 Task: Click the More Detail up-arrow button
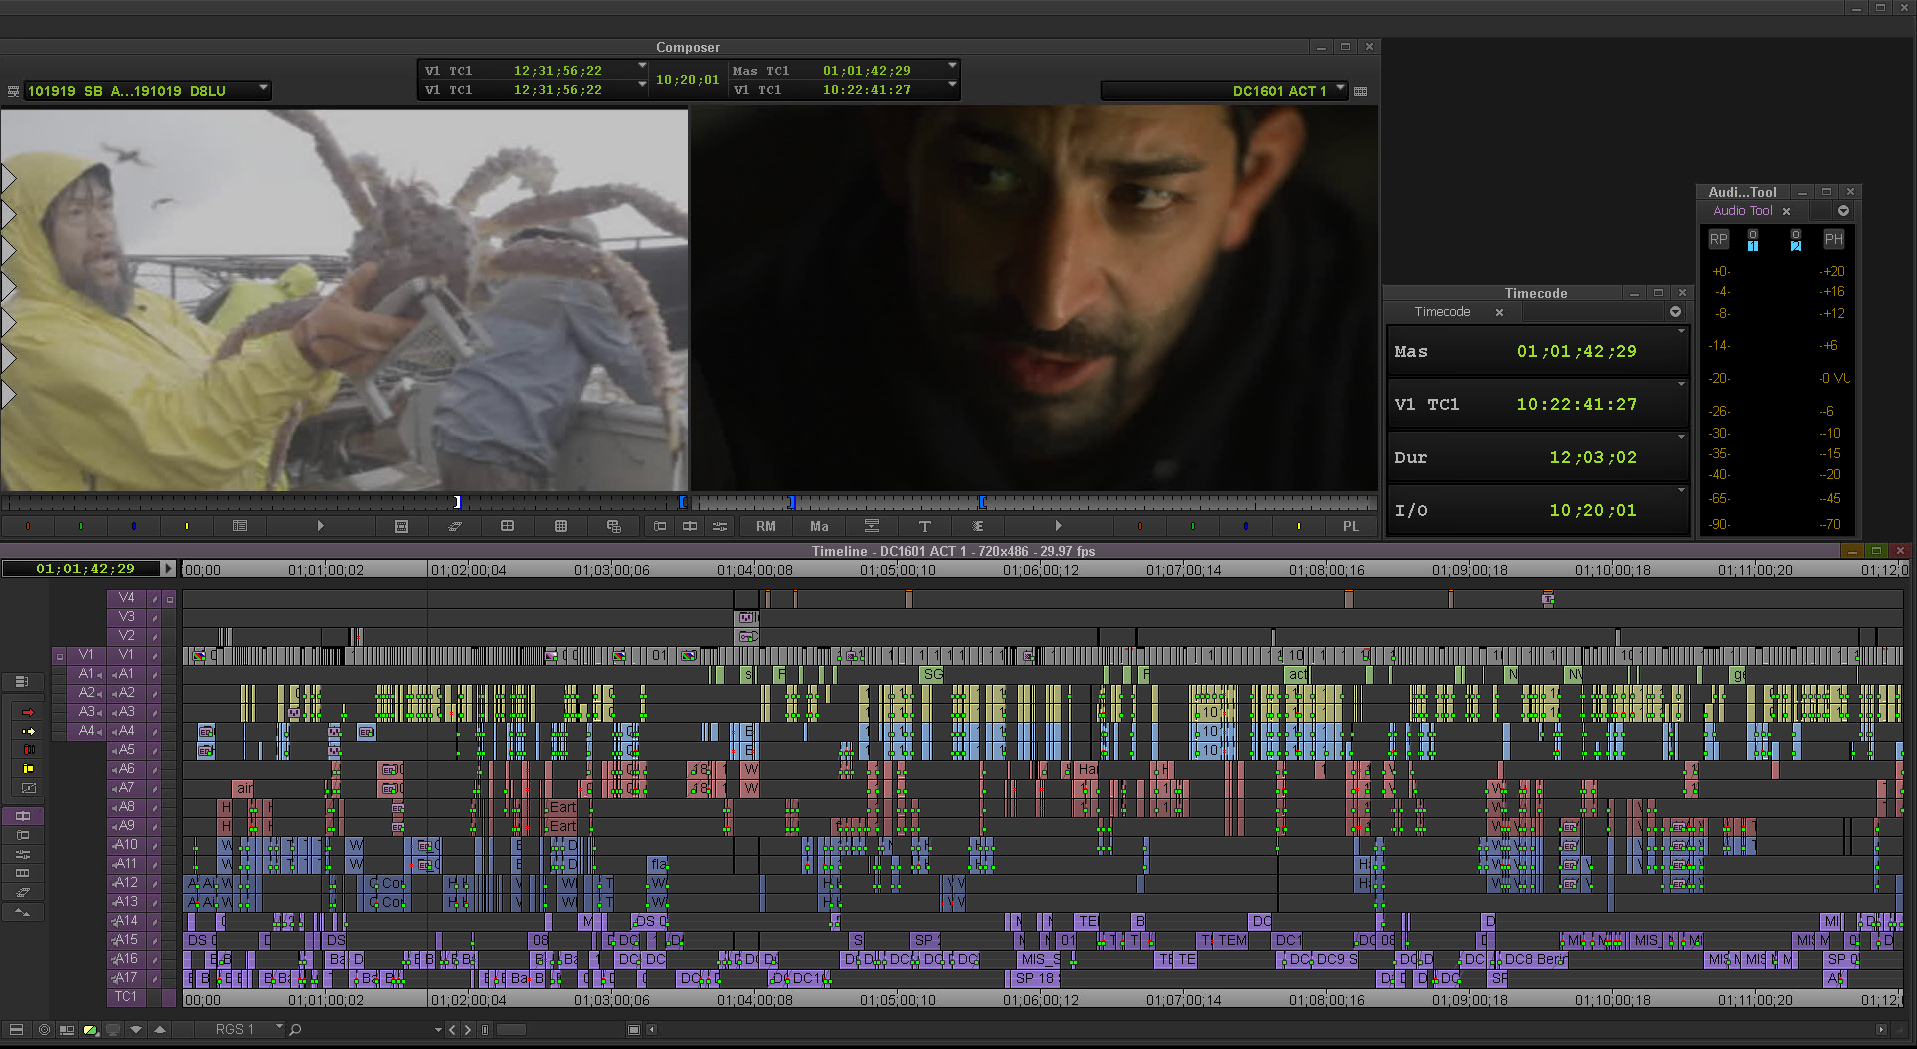(159, 1029)
